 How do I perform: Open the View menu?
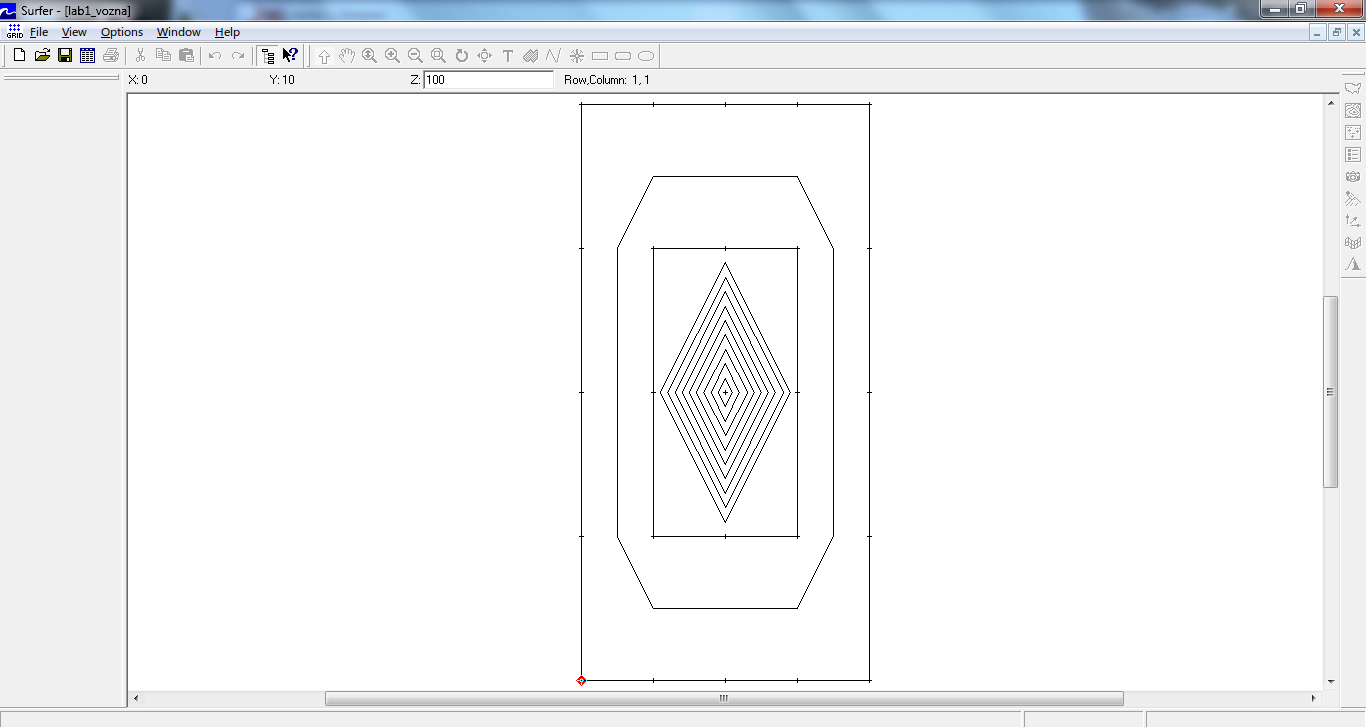click(74, 32)
